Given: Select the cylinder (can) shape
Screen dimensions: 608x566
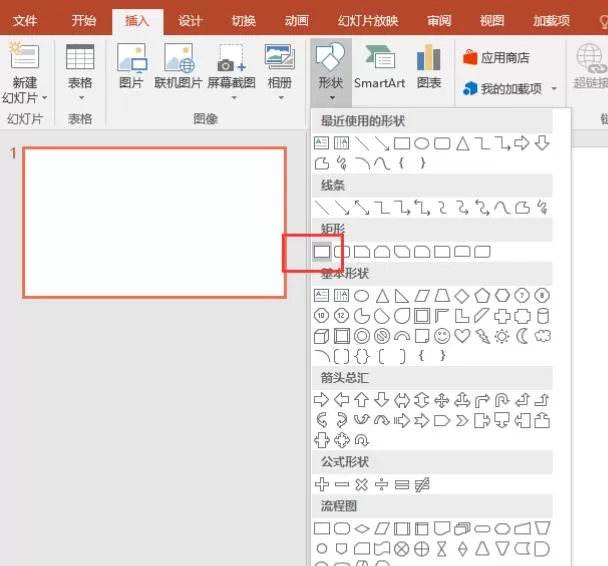Looking at the screenshot, I should pyautogui.click(x=542, y=316).
